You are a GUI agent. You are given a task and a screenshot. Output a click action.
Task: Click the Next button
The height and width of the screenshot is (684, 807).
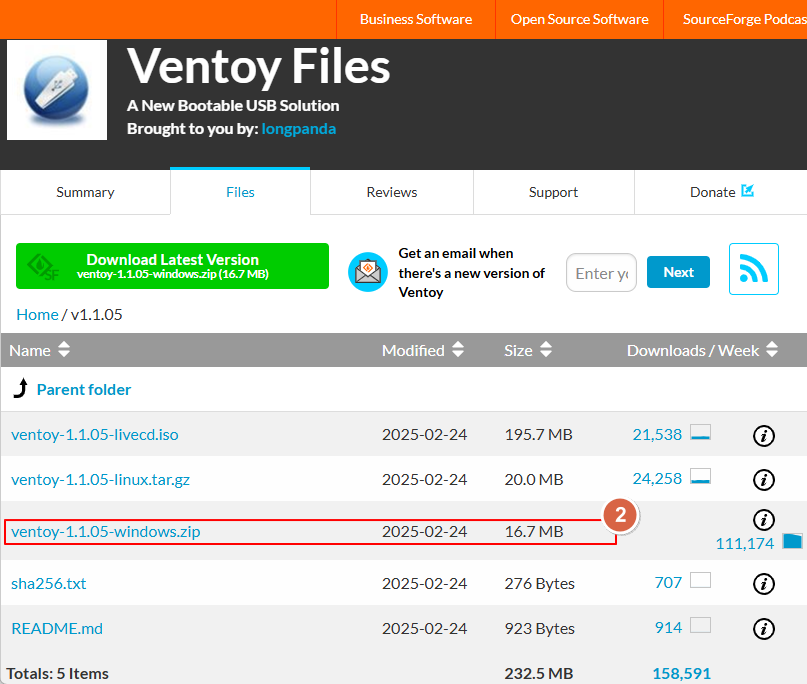point(678,272)
